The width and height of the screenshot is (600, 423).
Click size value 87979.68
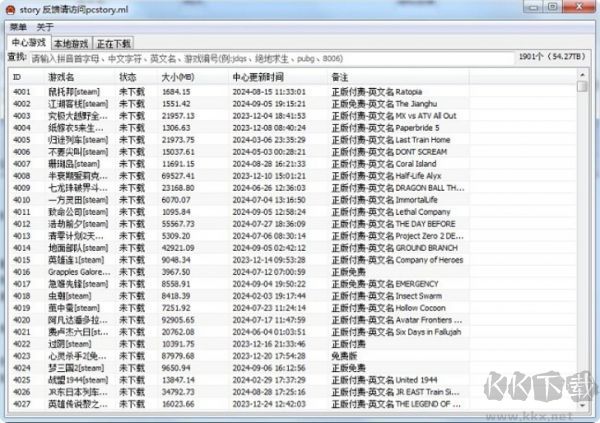(x=178, y=356)
